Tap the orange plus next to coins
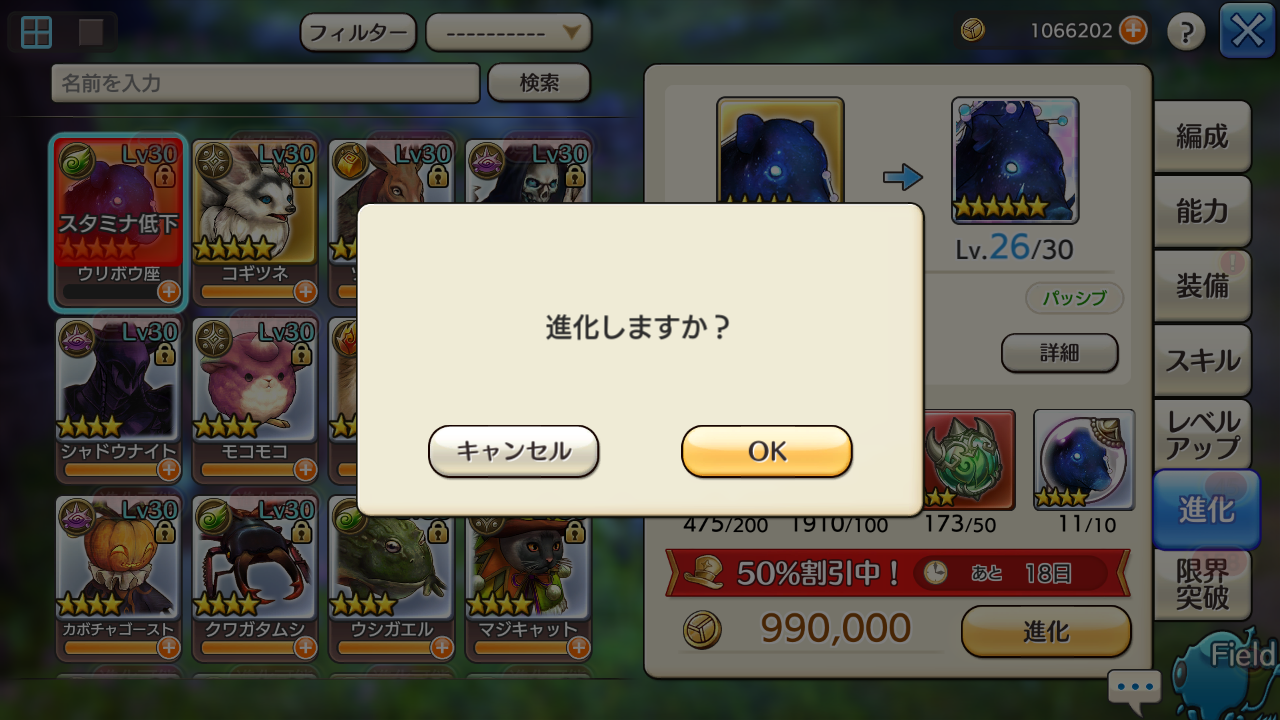The width and height of the screenshot is (1280, 720). (1133, 30)
